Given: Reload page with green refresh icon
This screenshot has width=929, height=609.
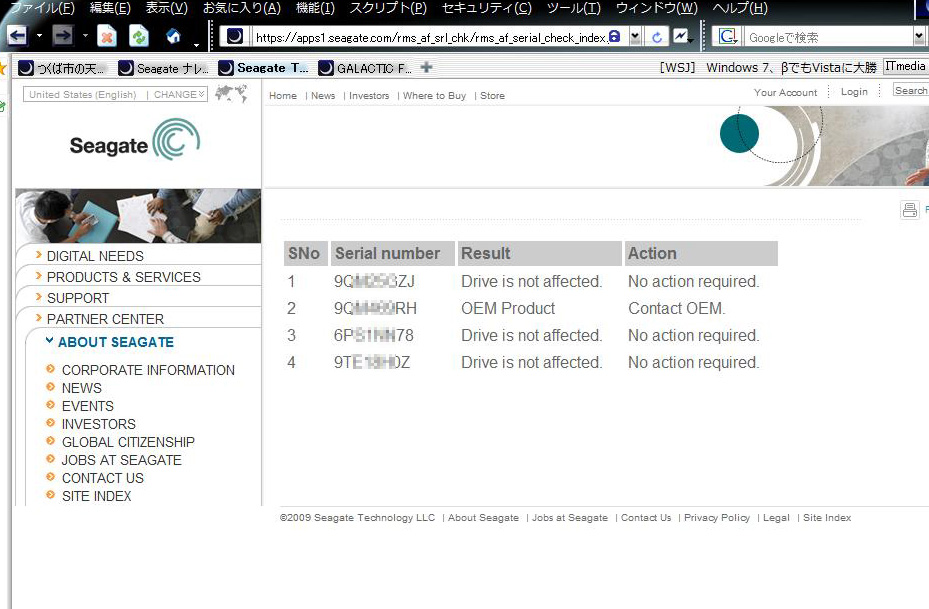Looking at the screenshot, I should point(139,37).
